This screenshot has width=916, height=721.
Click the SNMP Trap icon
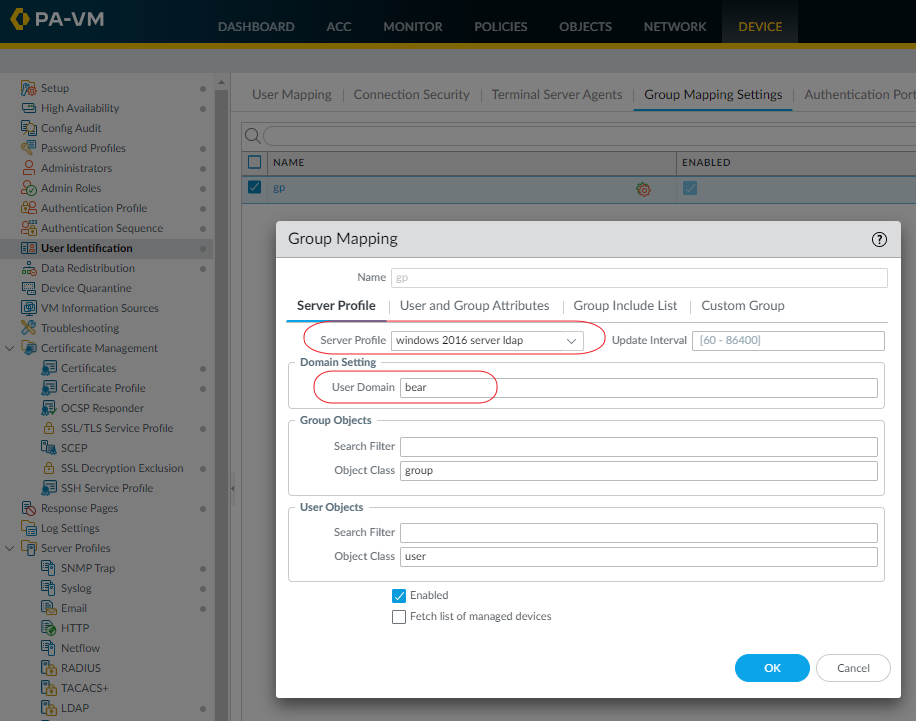(49, 568)
